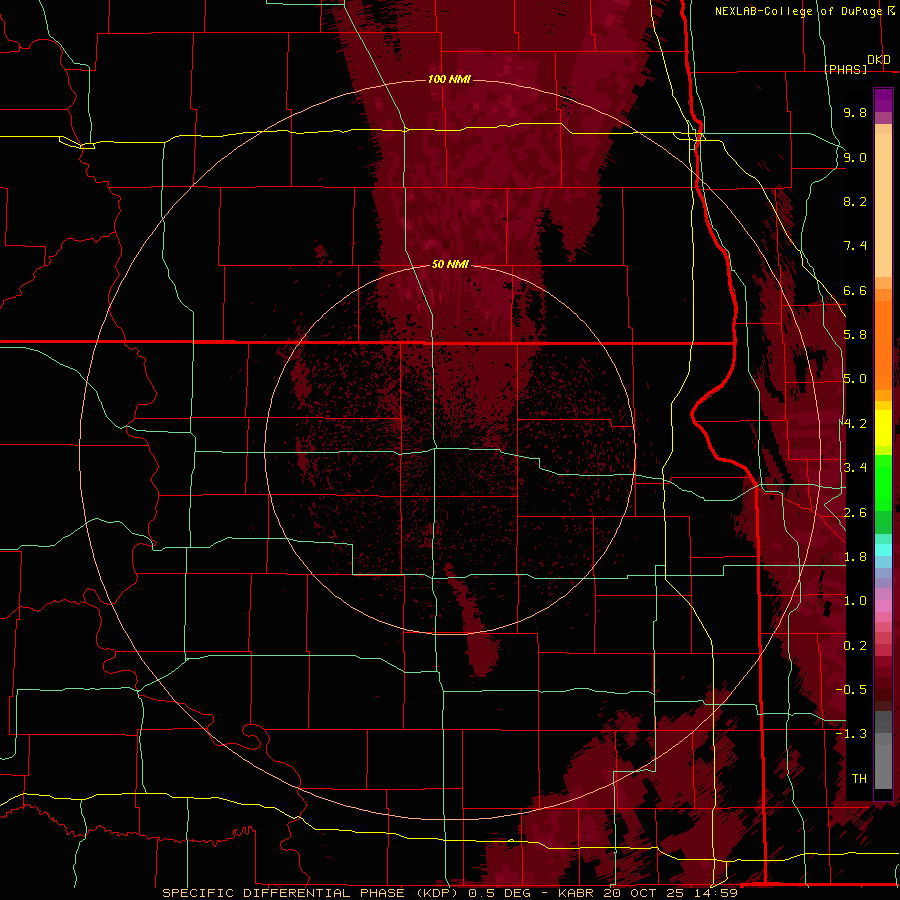Click the 1.8 value on the color scale
The width and height of the screenshot is (900, 900).
pyautogui.click(x=855, y=557)
